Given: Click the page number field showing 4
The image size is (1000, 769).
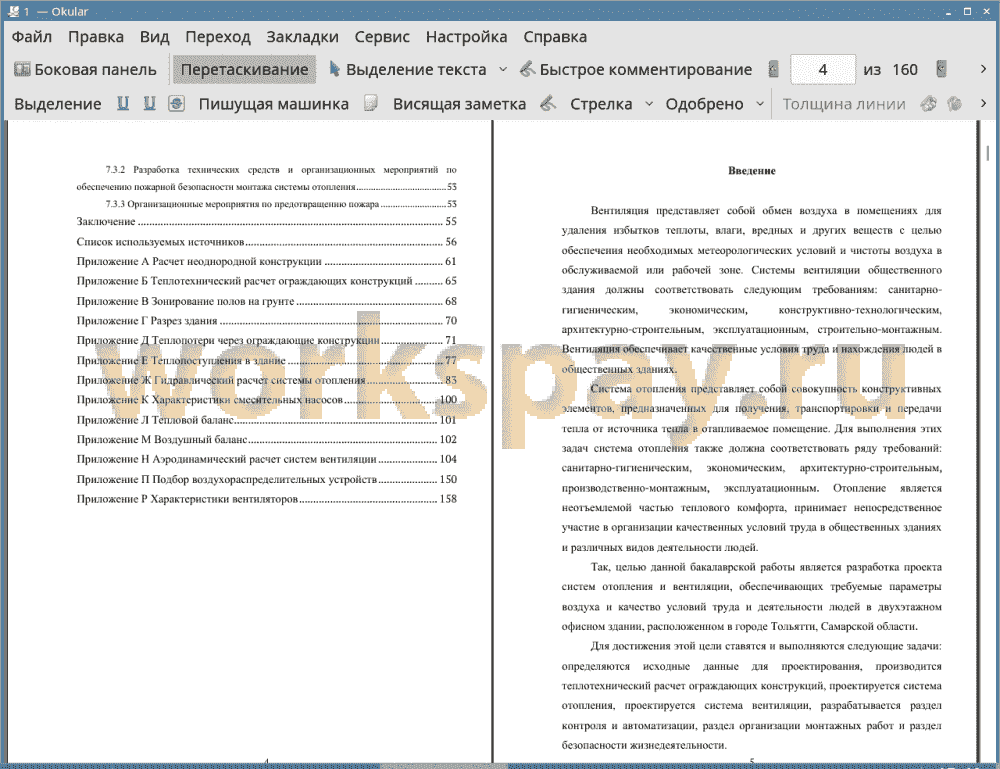Looking at the screenshot, I should pos(823,70).
